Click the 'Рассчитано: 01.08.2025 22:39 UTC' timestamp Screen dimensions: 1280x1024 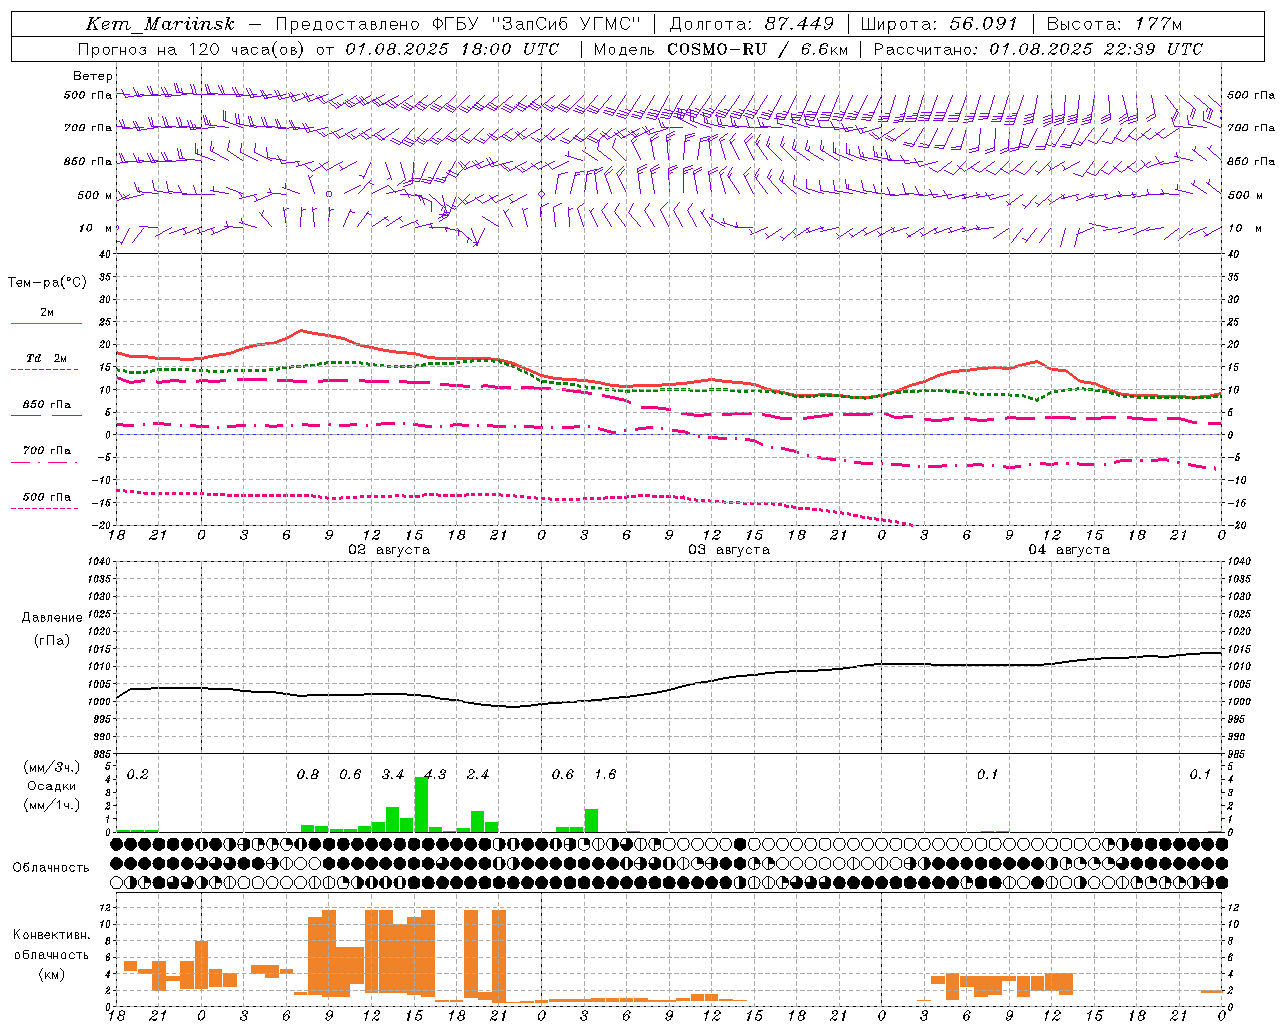pyautogui.click(x=1038, y=49)
